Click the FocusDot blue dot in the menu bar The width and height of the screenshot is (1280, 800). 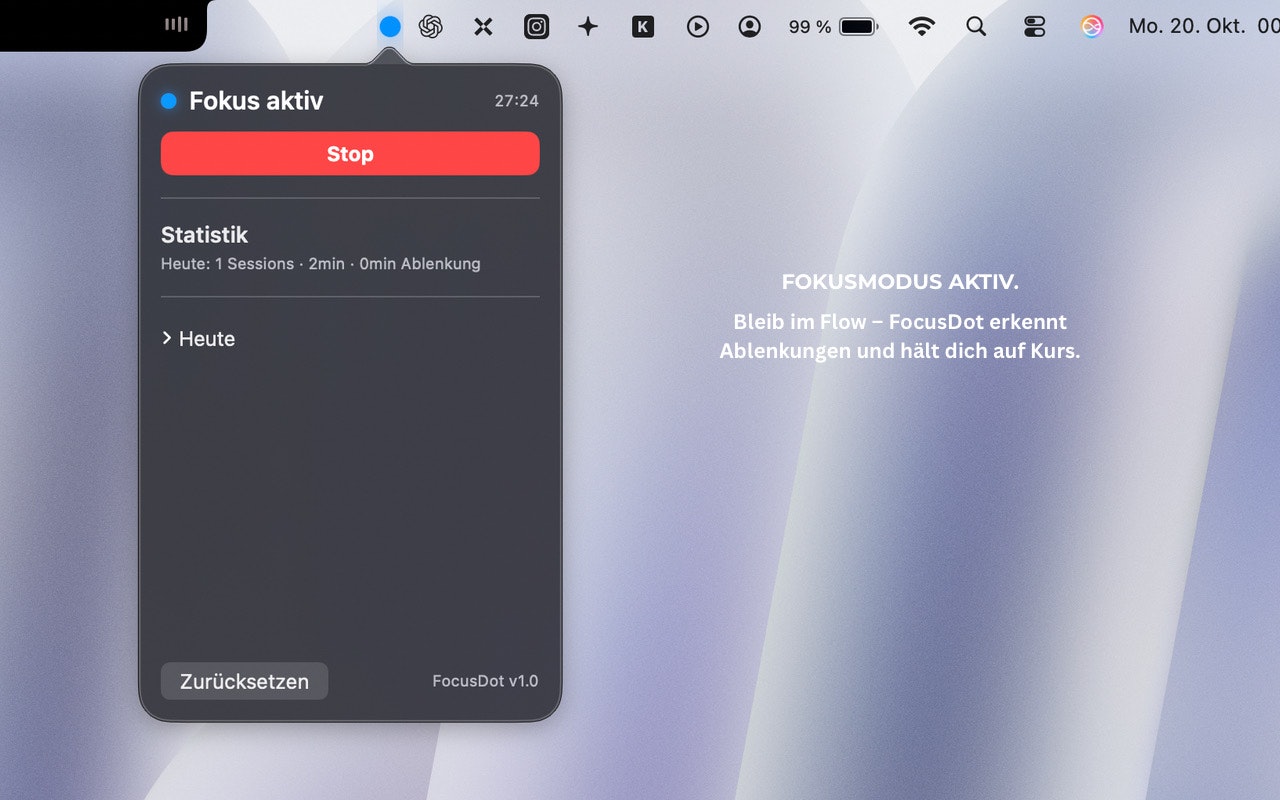(x=390, y=26)
